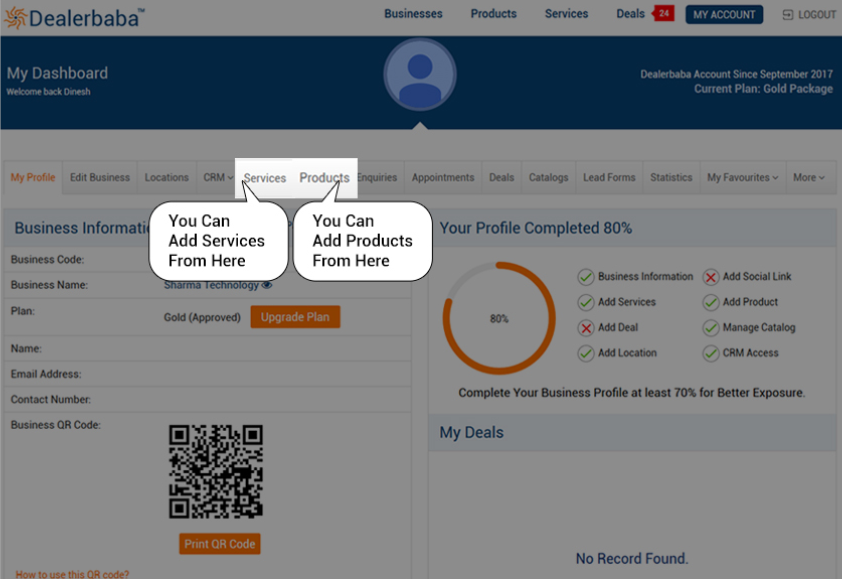Expand the My Favourites dropdown
The width and height of the screenshot is (842, 579).
click(x=743, y=177)
